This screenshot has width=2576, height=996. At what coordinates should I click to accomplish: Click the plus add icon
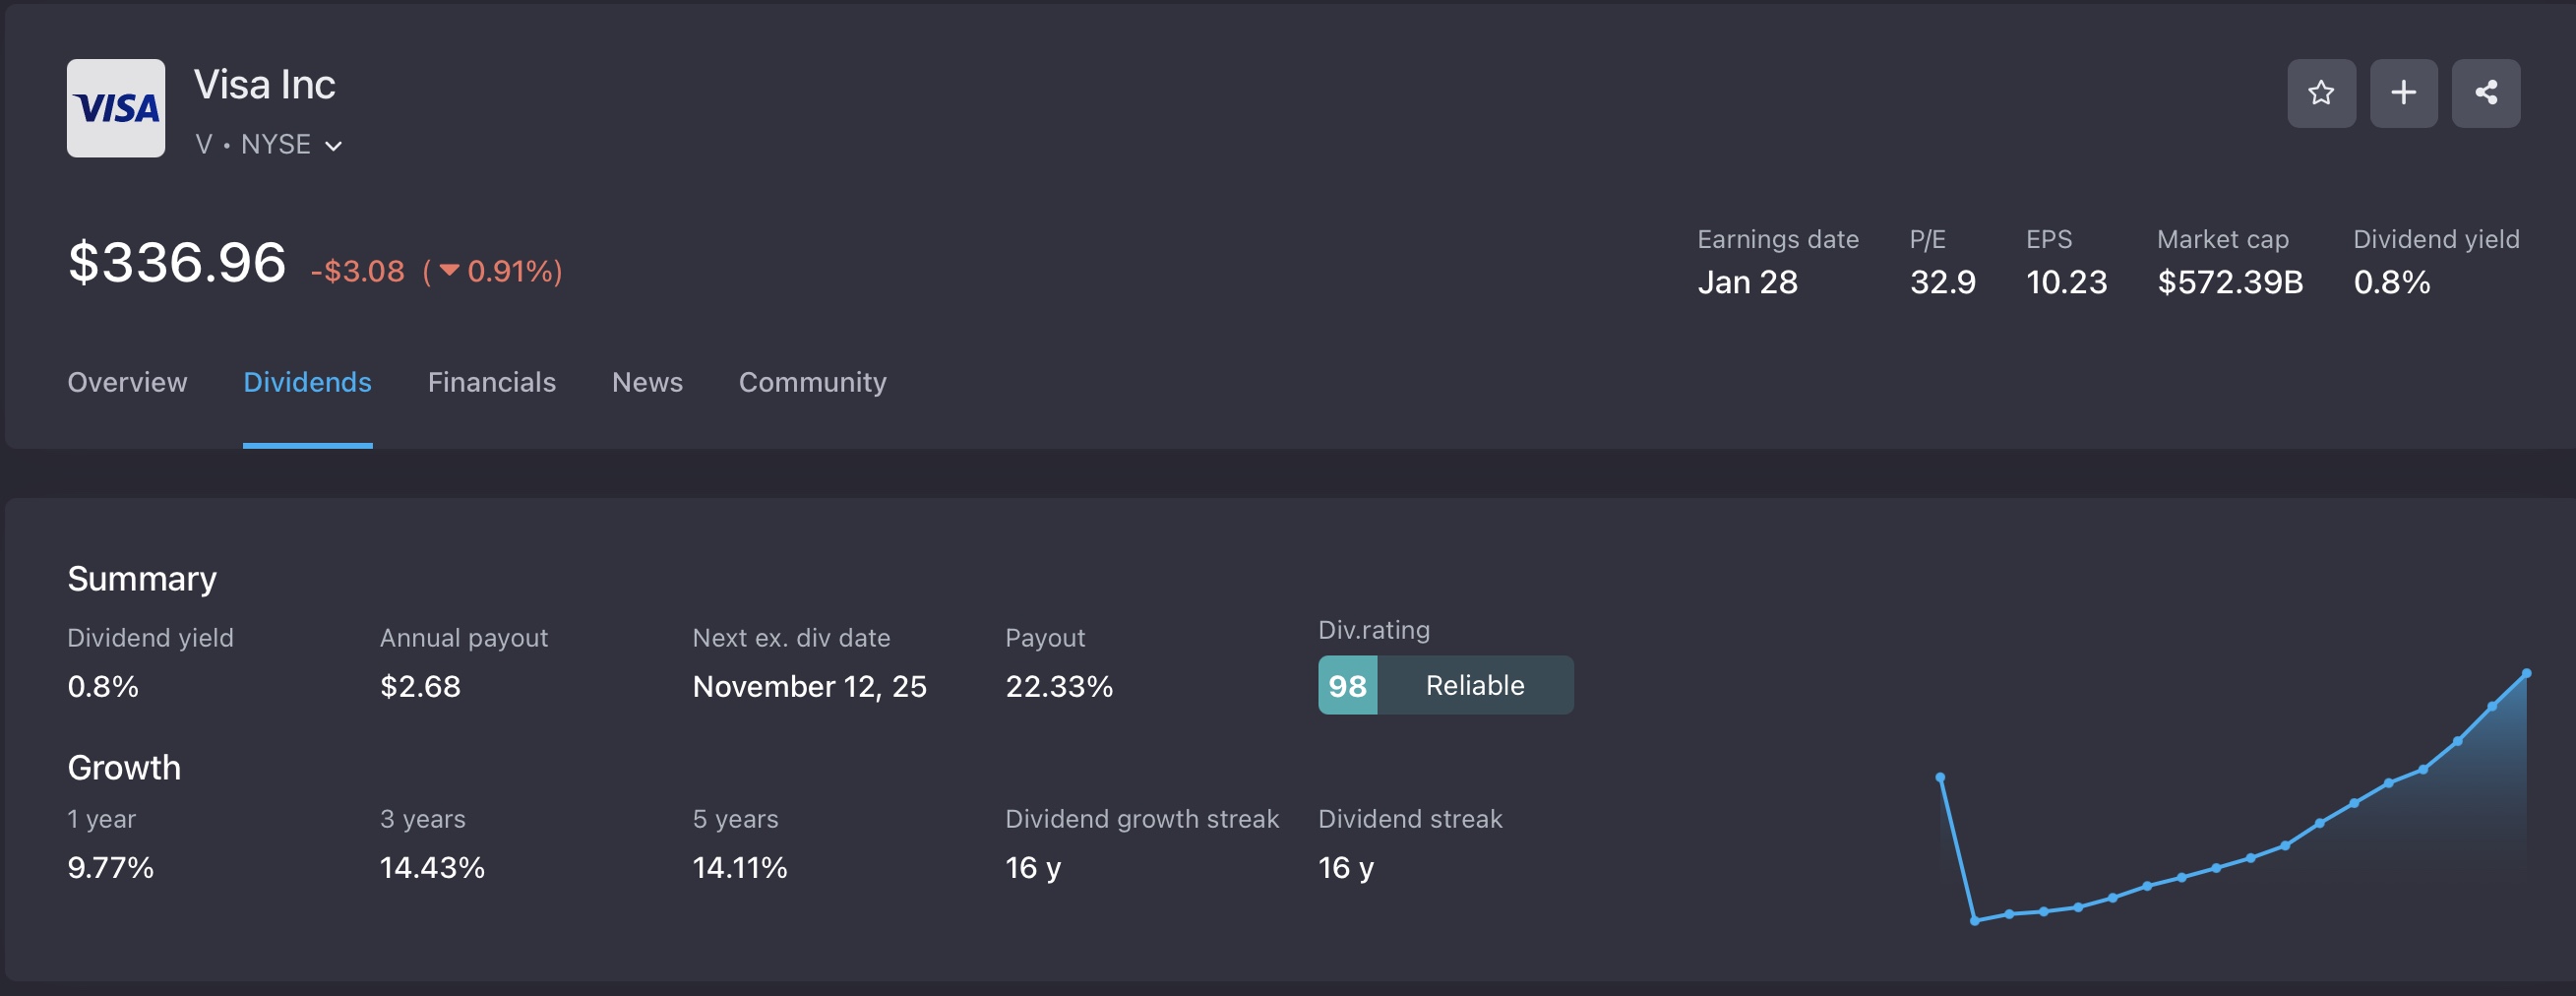(2403, 93)
